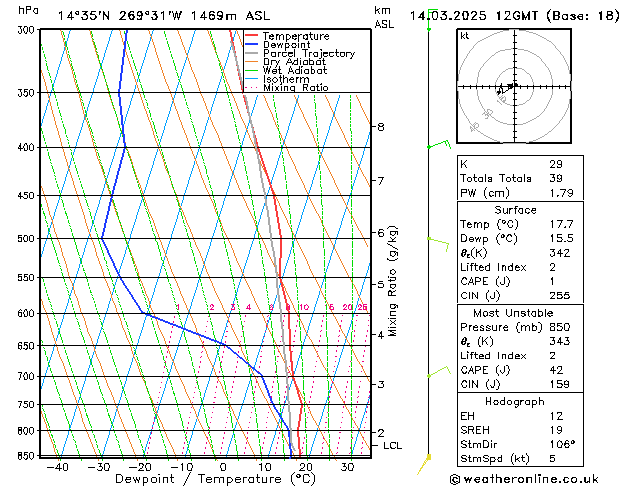The width and height of the screenshot is (629, 486).
Task: Click the kt label in hodograph
Action: 465,36
